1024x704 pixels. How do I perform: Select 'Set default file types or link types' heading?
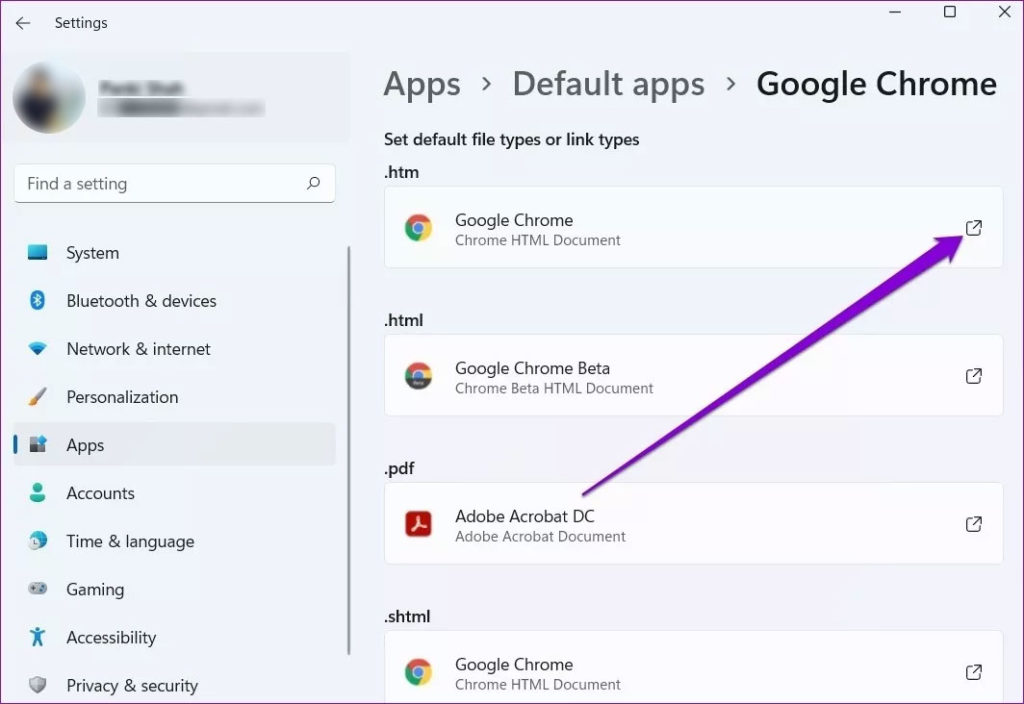coord(511,140)
